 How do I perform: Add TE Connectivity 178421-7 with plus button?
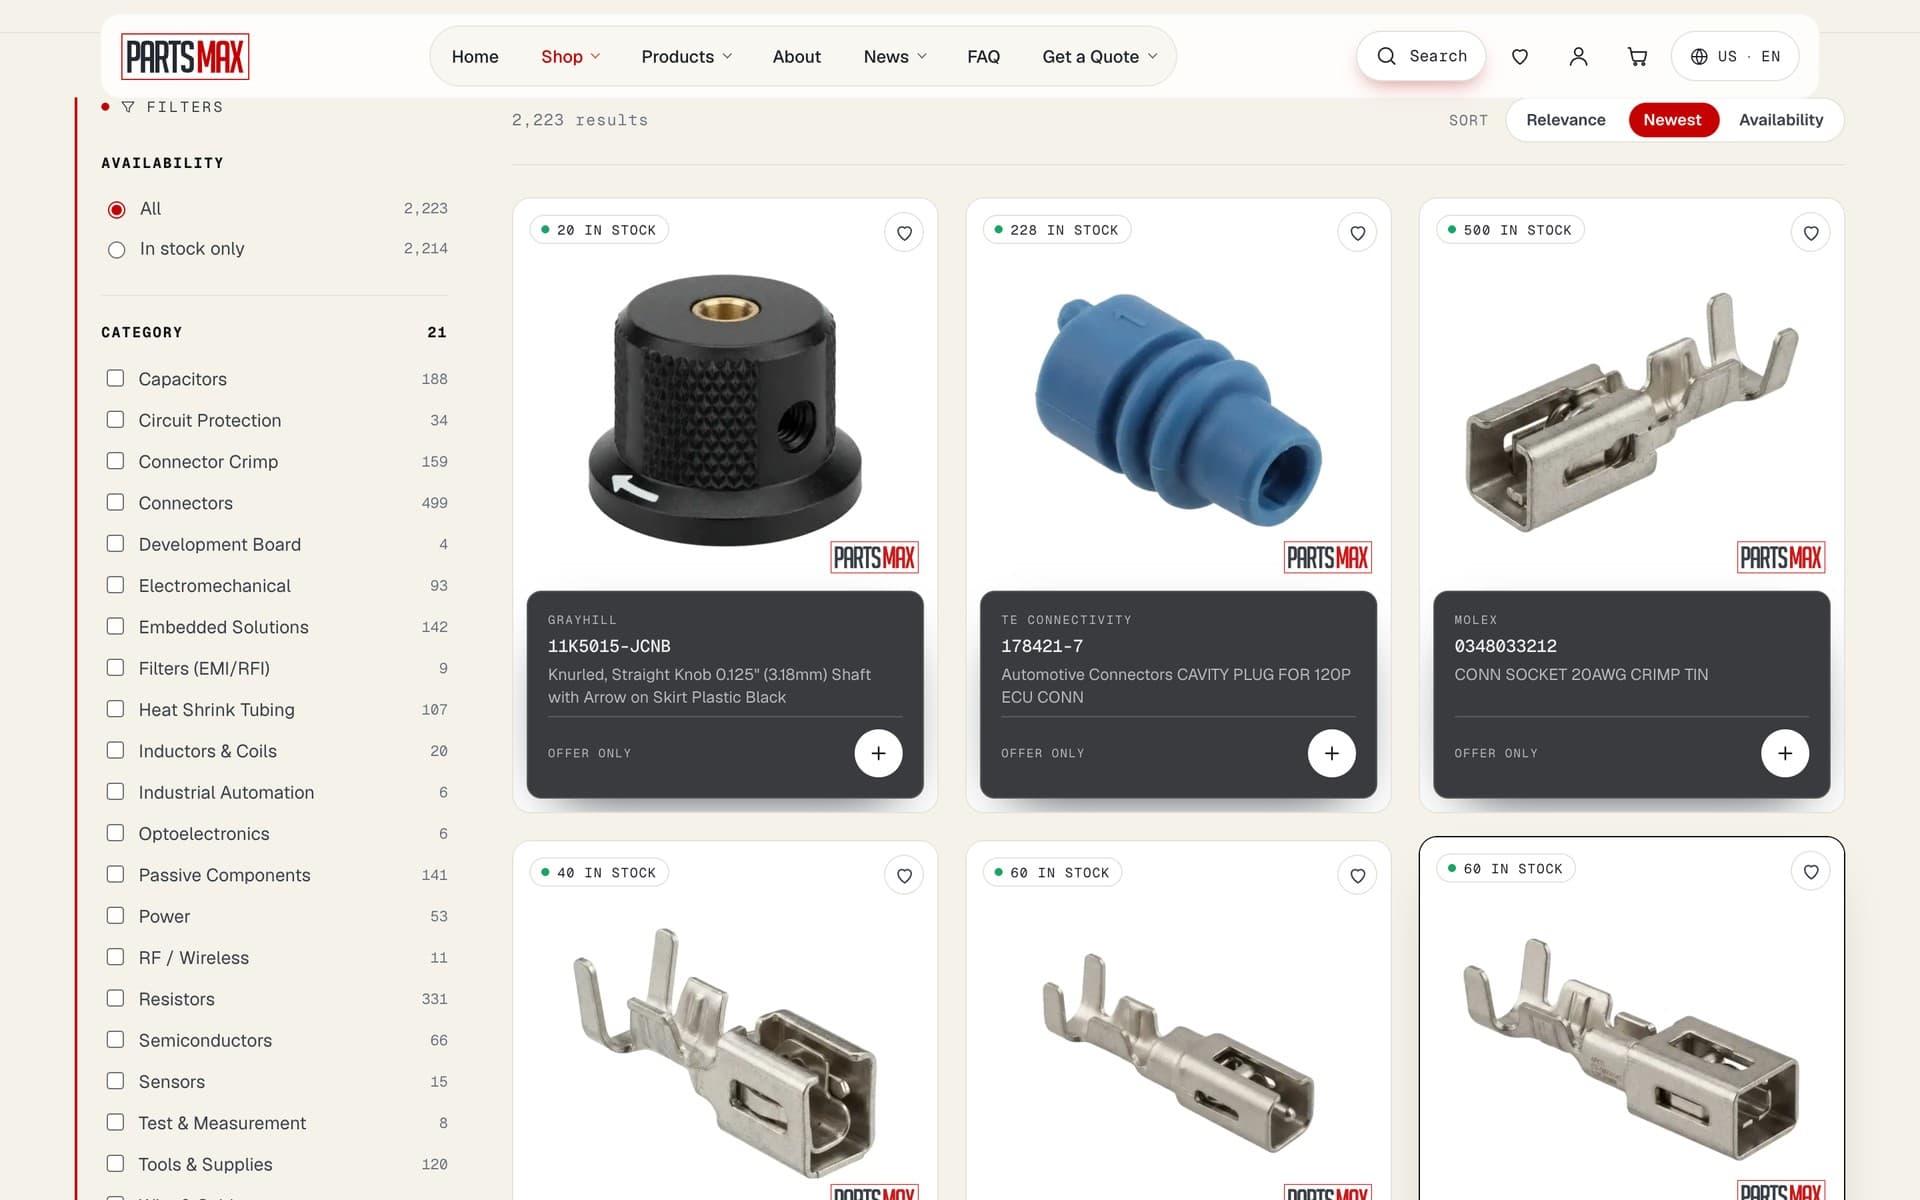tap(1331, 753)
